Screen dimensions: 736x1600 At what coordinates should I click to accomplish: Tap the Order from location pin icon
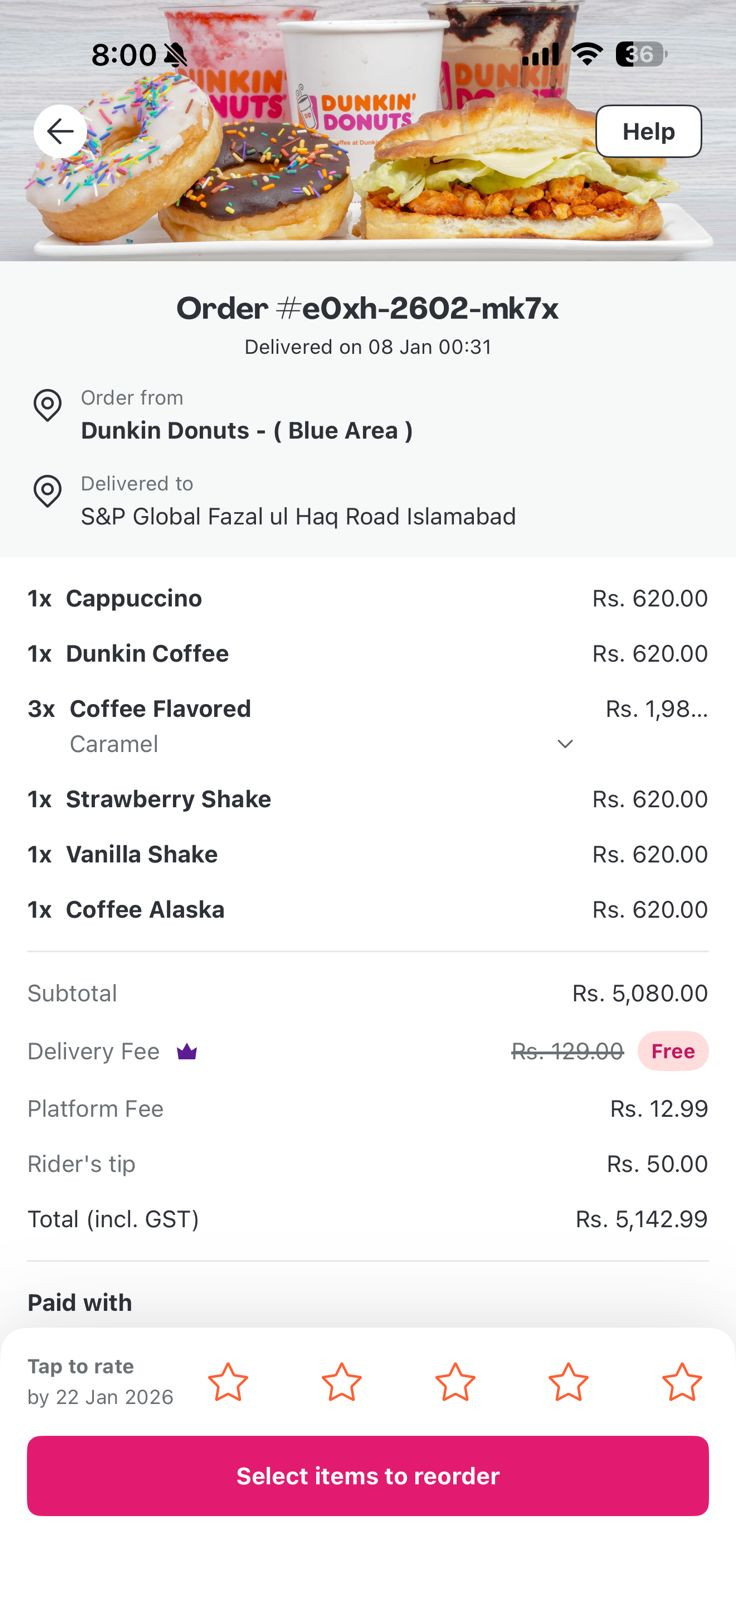pos(47,405)
